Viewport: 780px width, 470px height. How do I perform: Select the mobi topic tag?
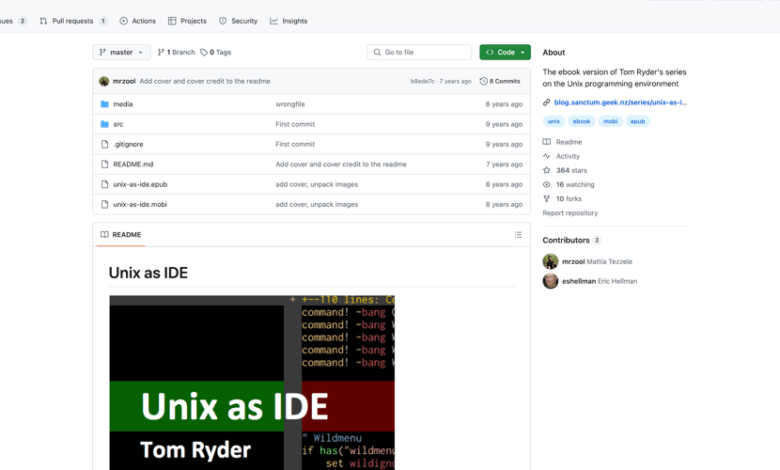click(x=610, y=121)
